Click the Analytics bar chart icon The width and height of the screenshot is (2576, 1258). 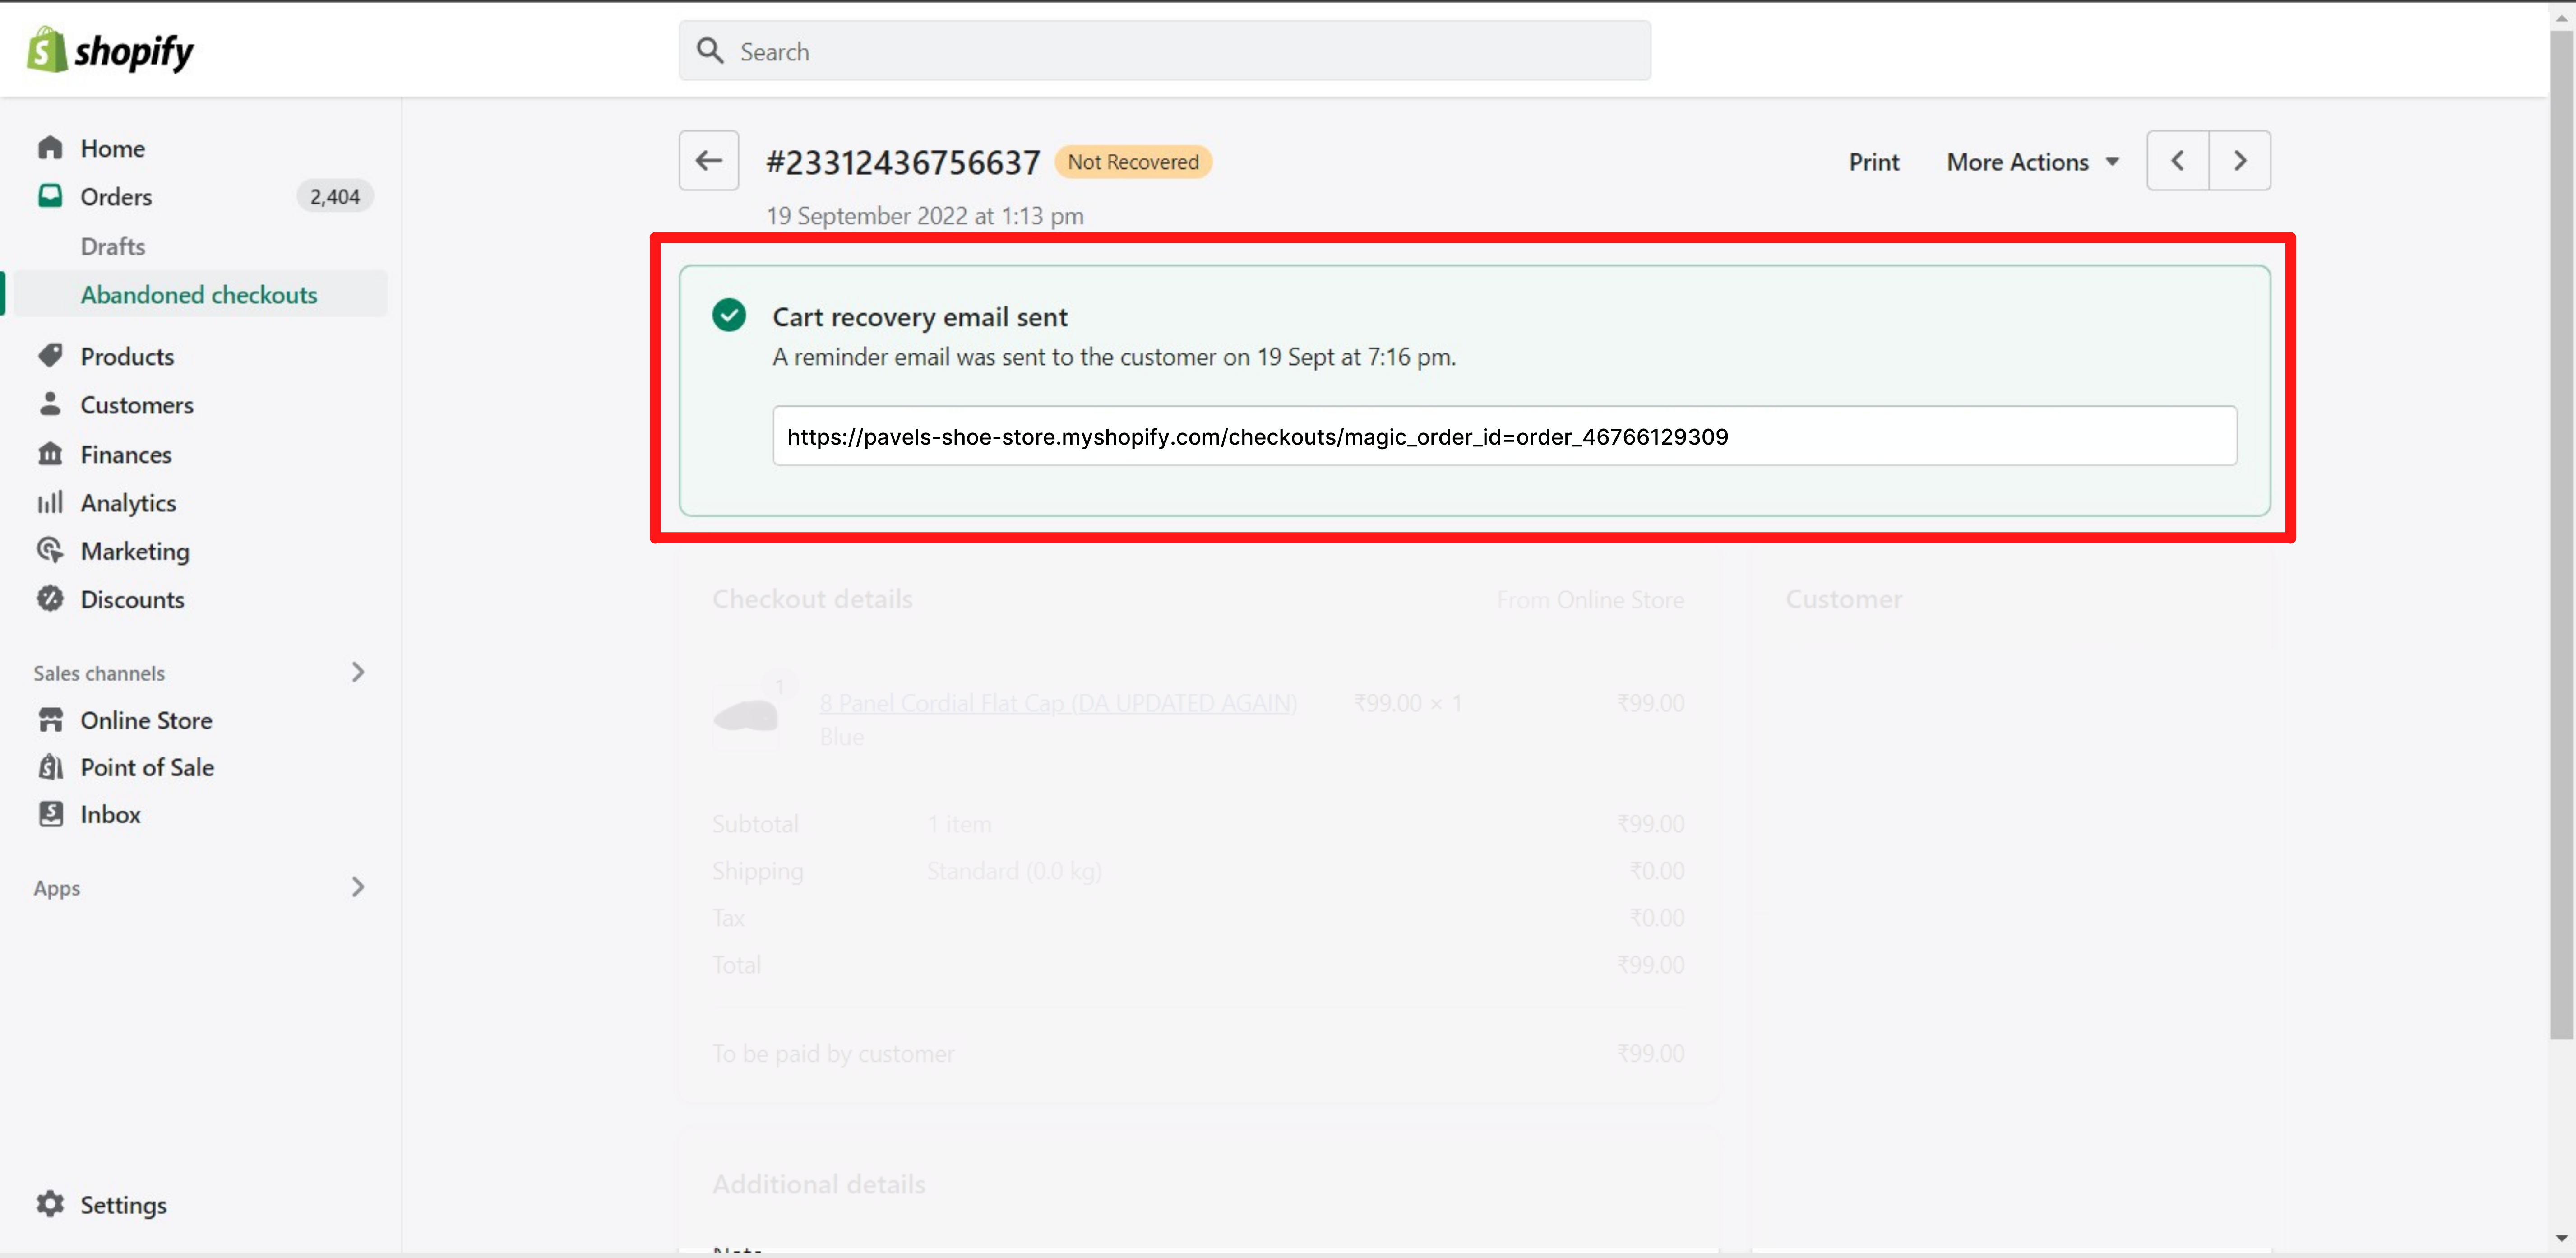[x=50, y=502]
